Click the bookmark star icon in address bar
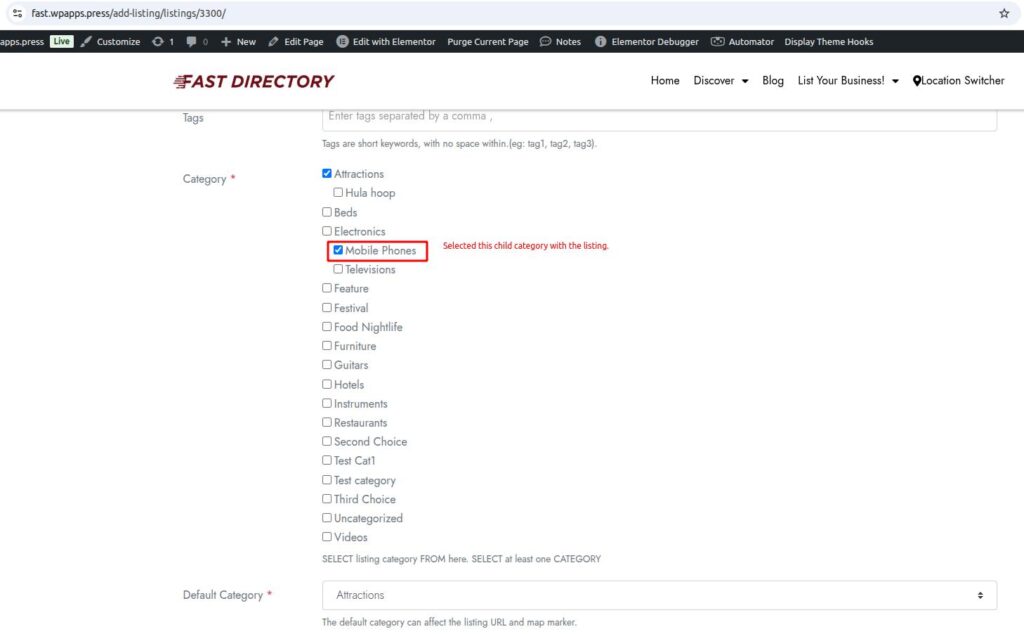Screen dimensions: 1024x634 (x=1004, y=13)
